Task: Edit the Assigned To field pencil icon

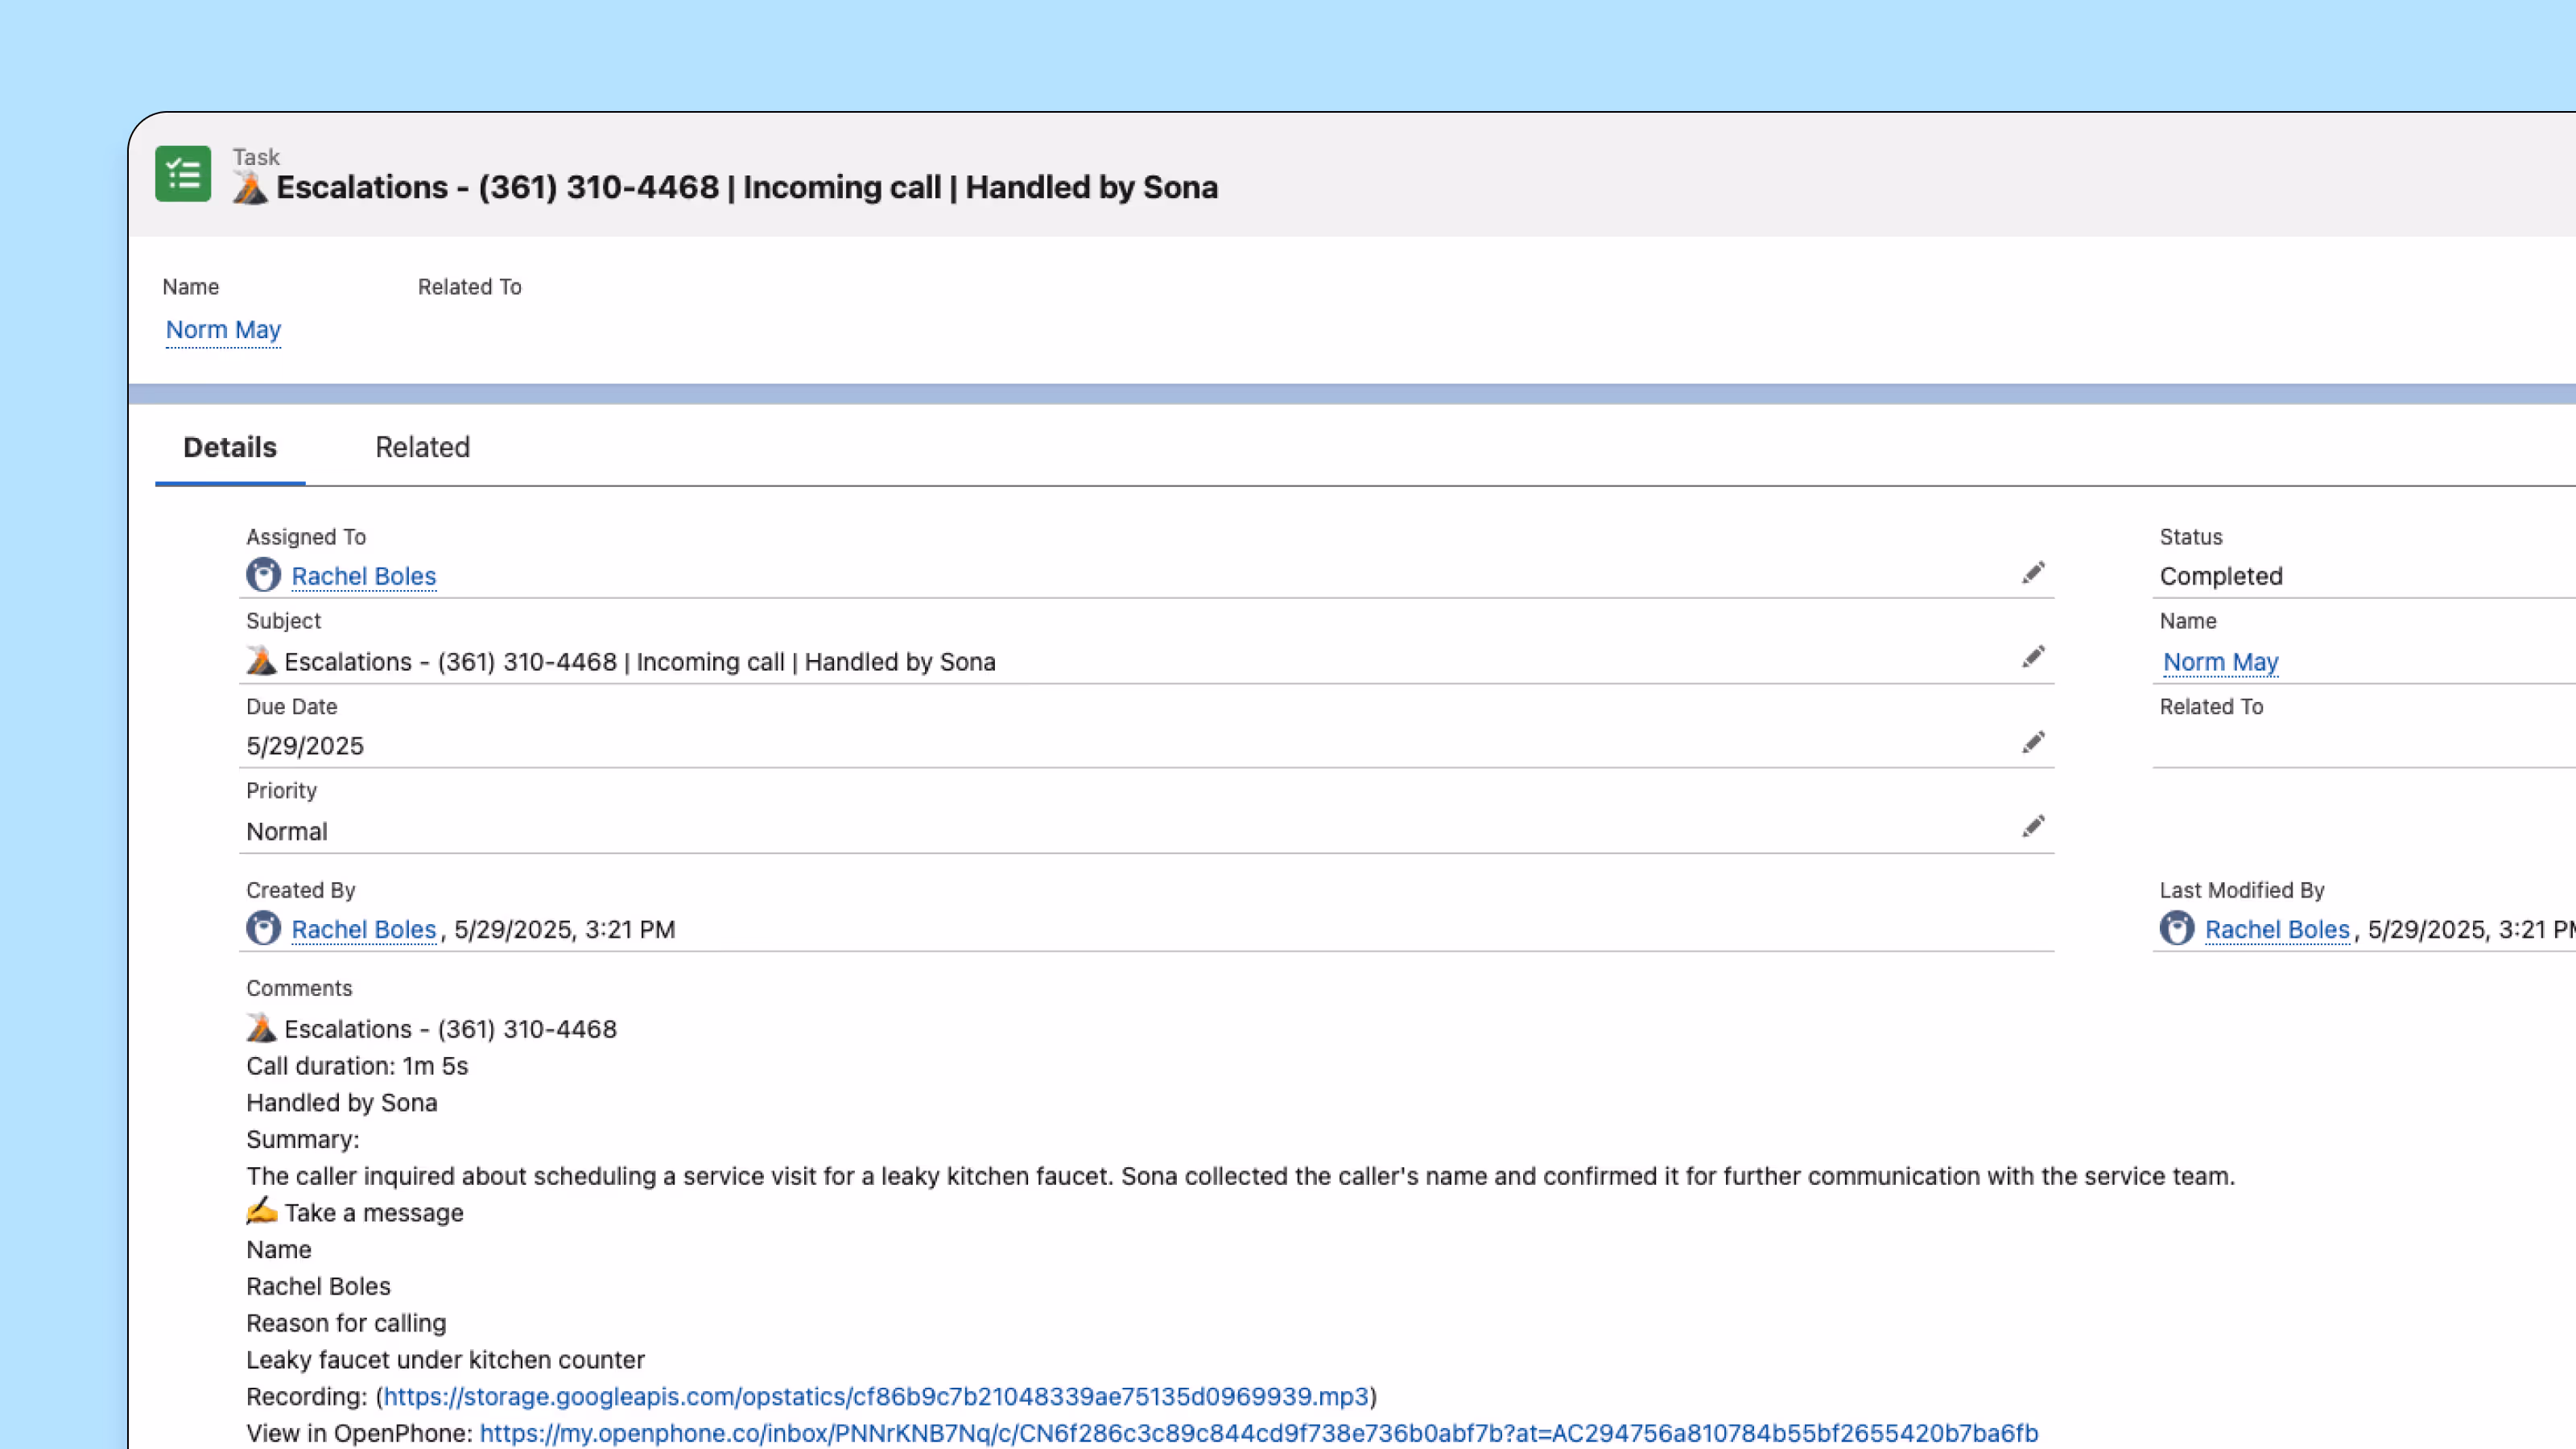Action: [2033, 573]
